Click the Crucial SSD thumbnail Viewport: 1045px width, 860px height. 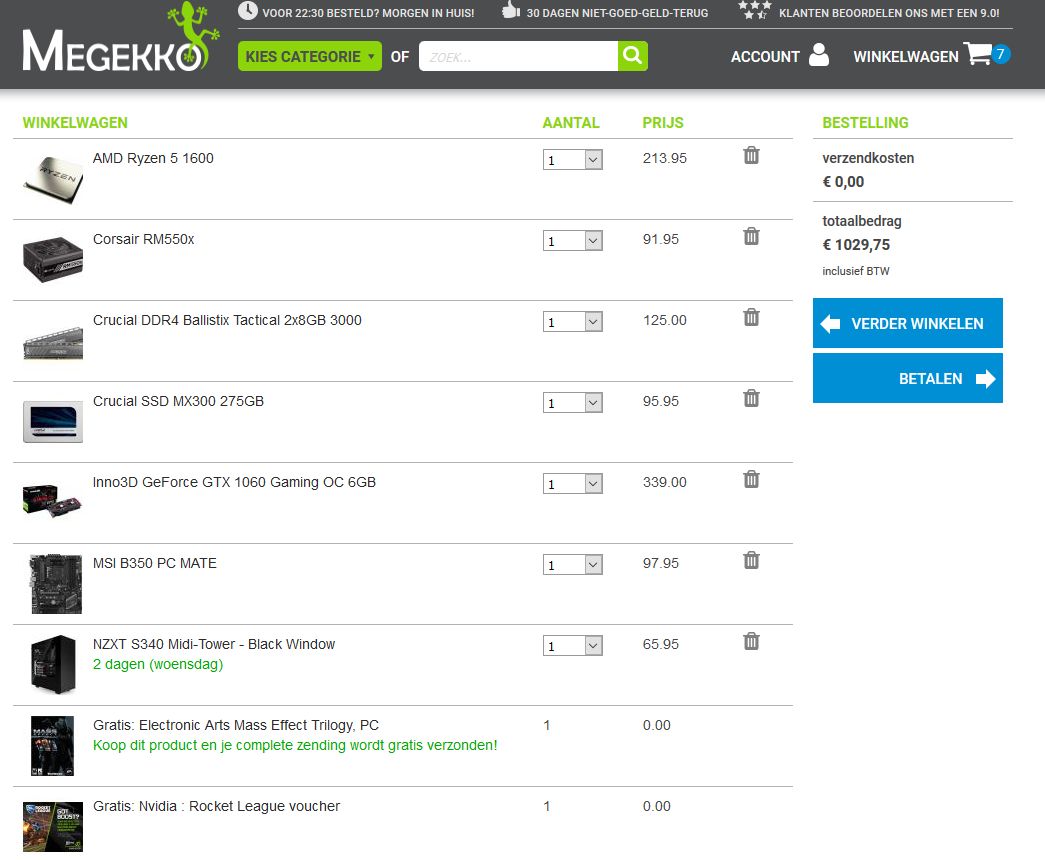pyautogui.click(x=53, y=421)
